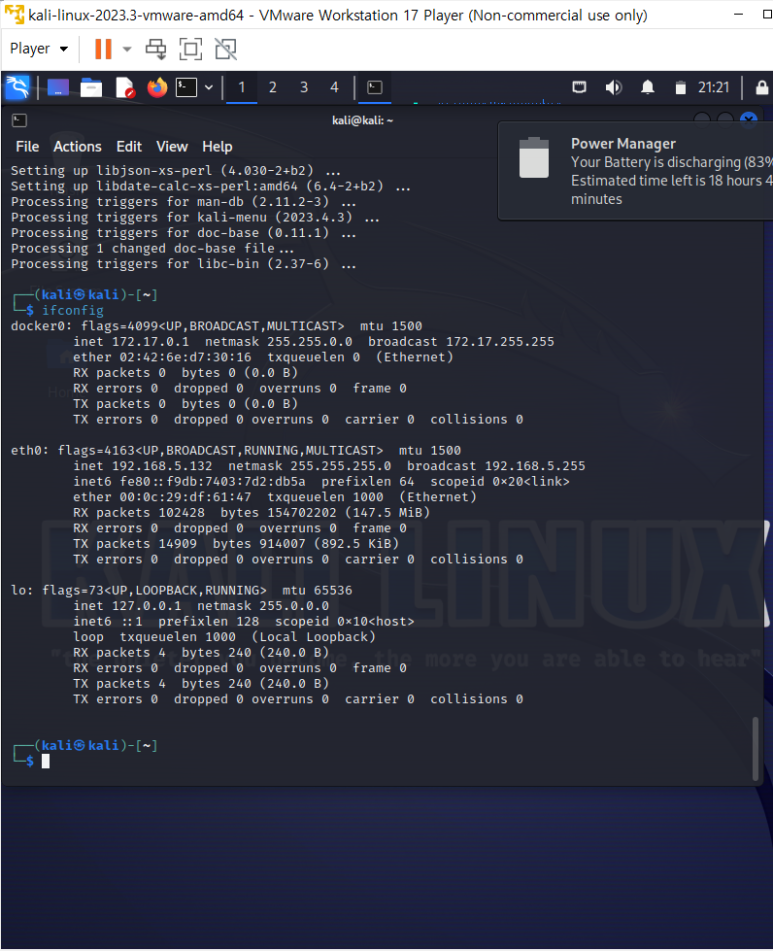This screenshot has height=951, width=773.
Task: Switch to workspace 2
Action: coord(273,87)
